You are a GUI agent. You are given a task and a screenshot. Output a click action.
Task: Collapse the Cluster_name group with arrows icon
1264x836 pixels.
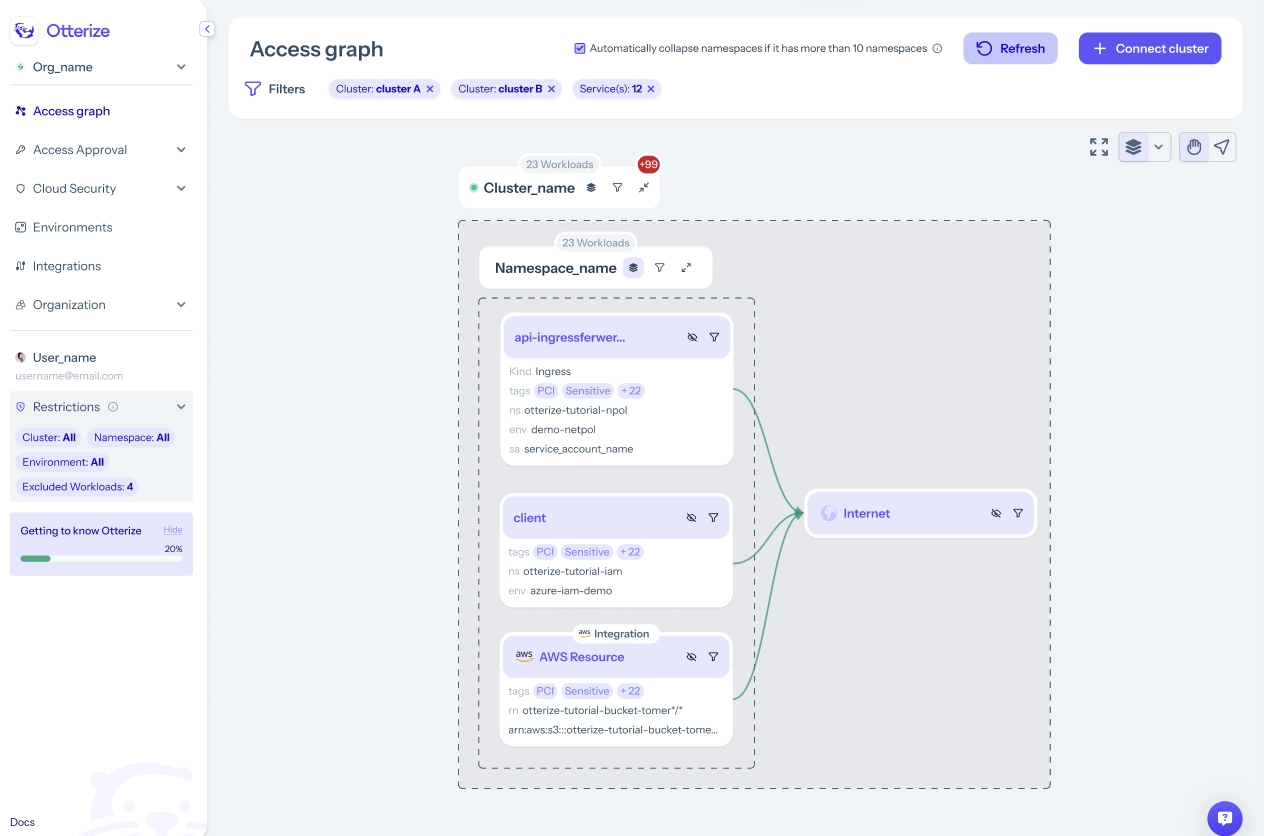pyautogui.click(x=644, y=188)
